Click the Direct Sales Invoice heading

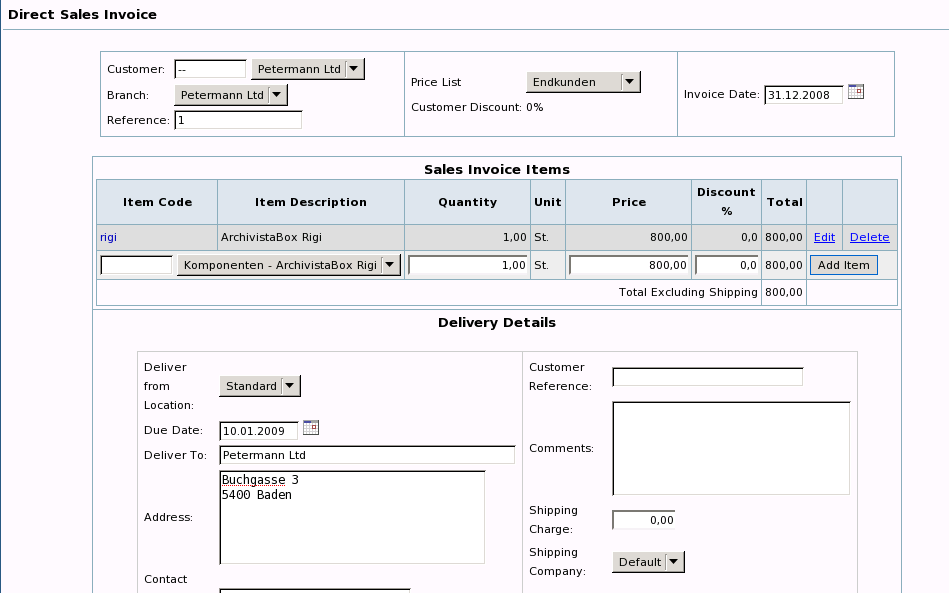pos(82,15)
